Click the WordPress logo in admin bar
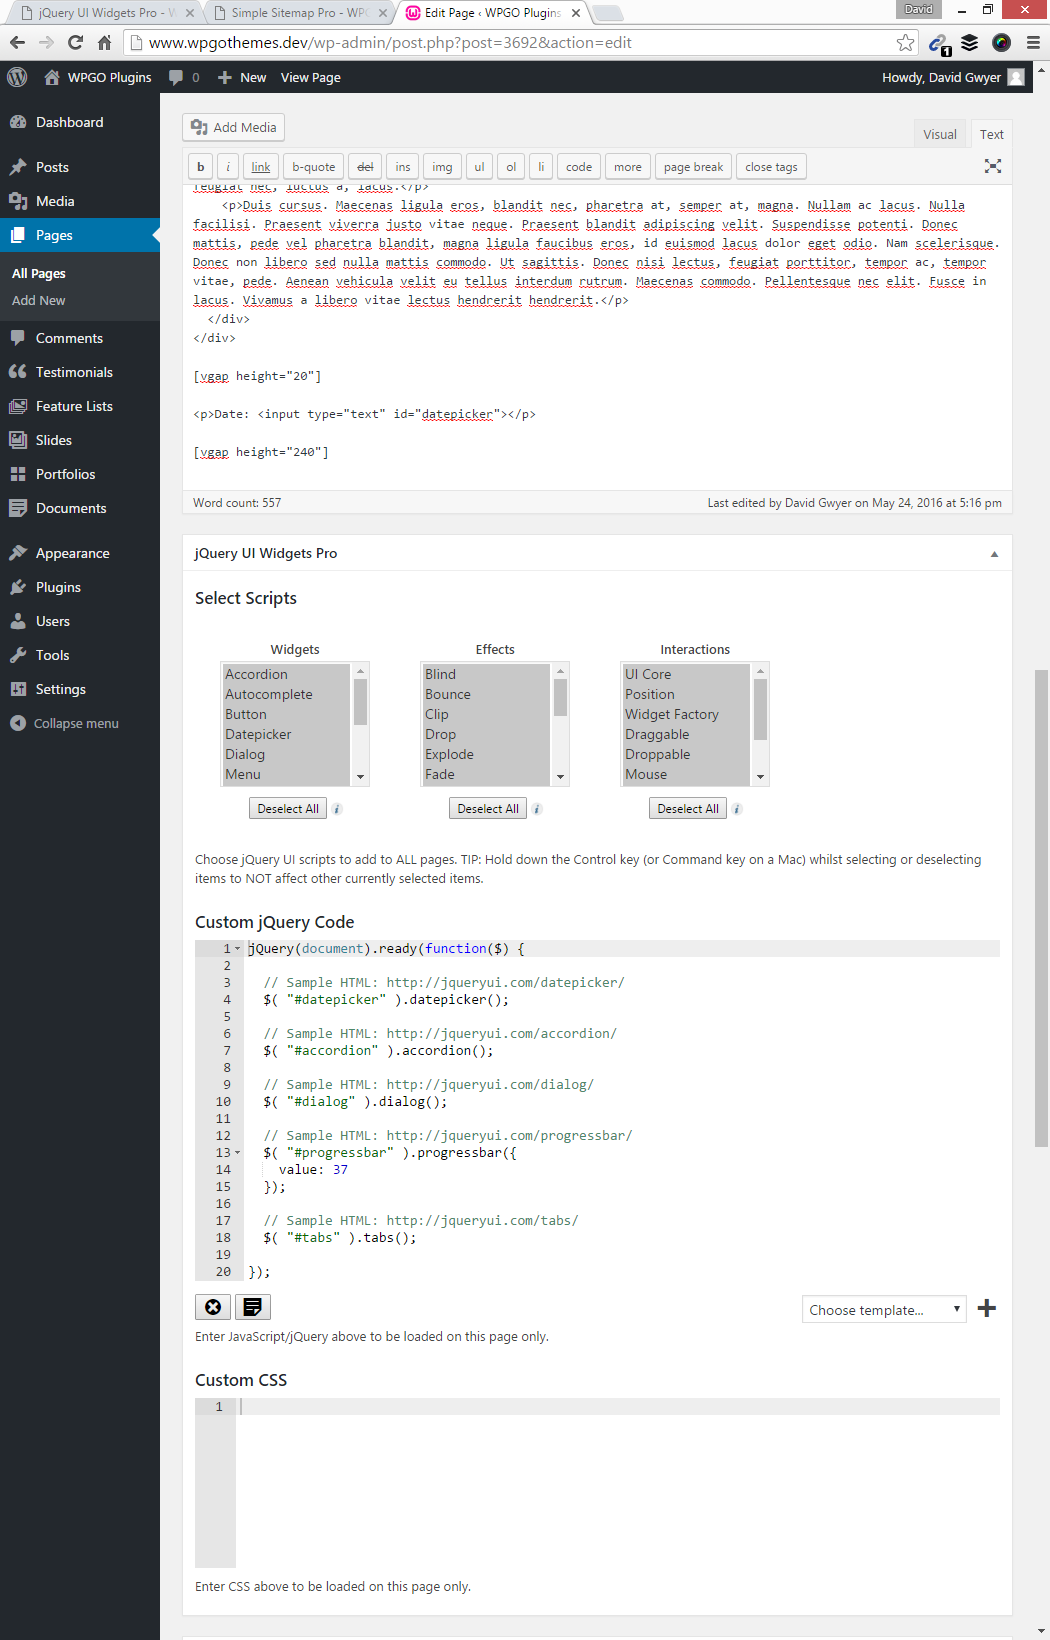Screen dimensions: 1050x1640 [x=17, y=77]
